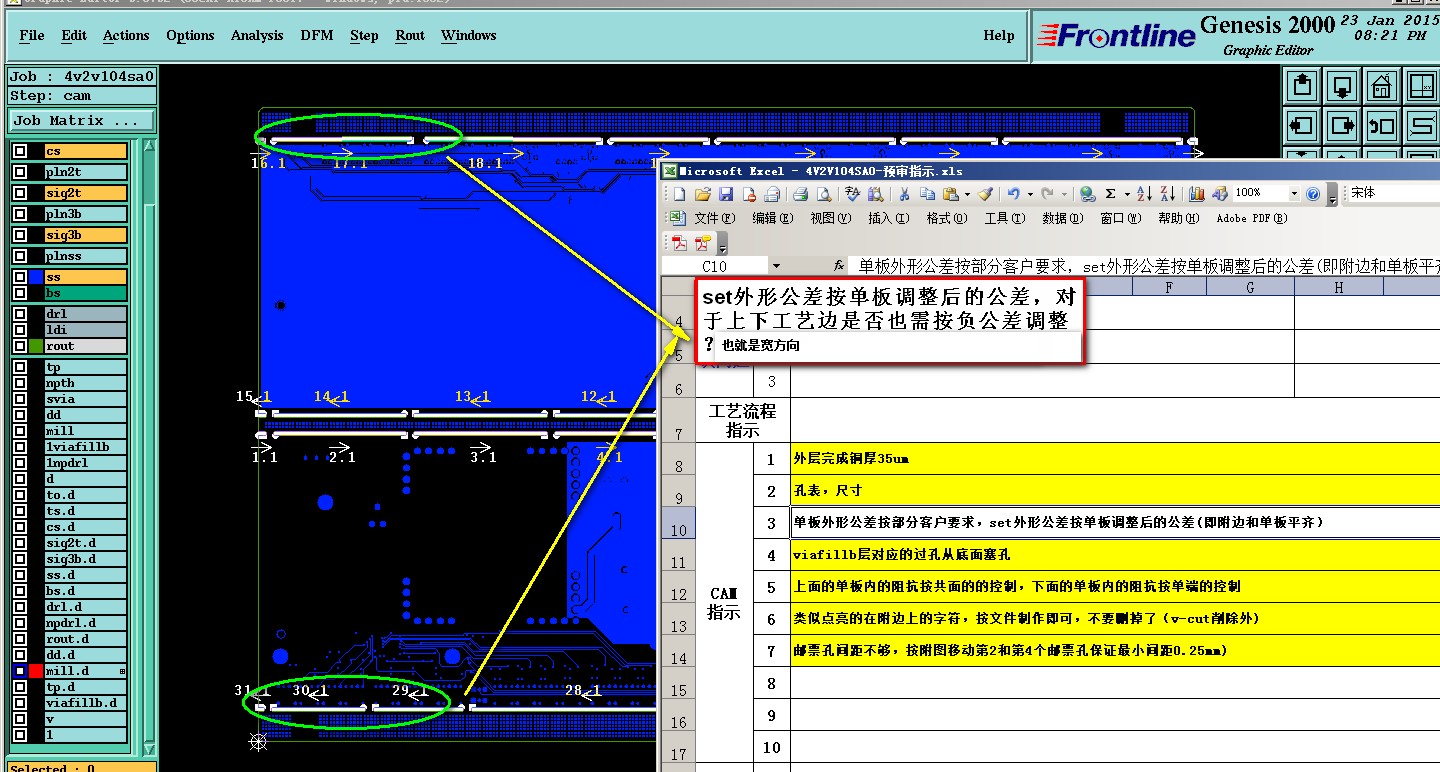
Task: Click the layer list scrollbar up arrow
Action: tap(150, 147)
